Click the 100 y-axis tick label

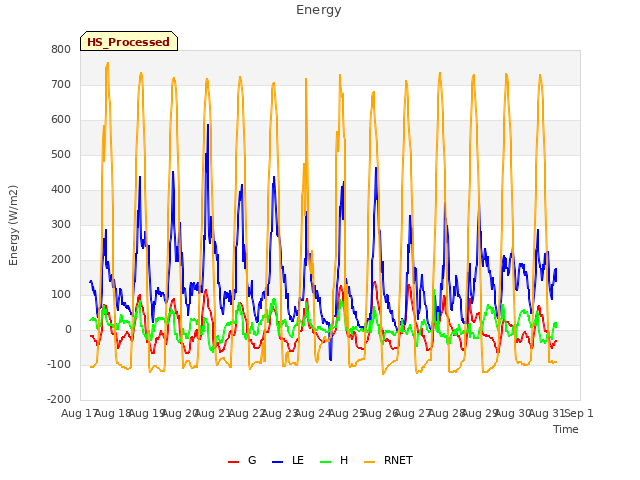[61, 295]
